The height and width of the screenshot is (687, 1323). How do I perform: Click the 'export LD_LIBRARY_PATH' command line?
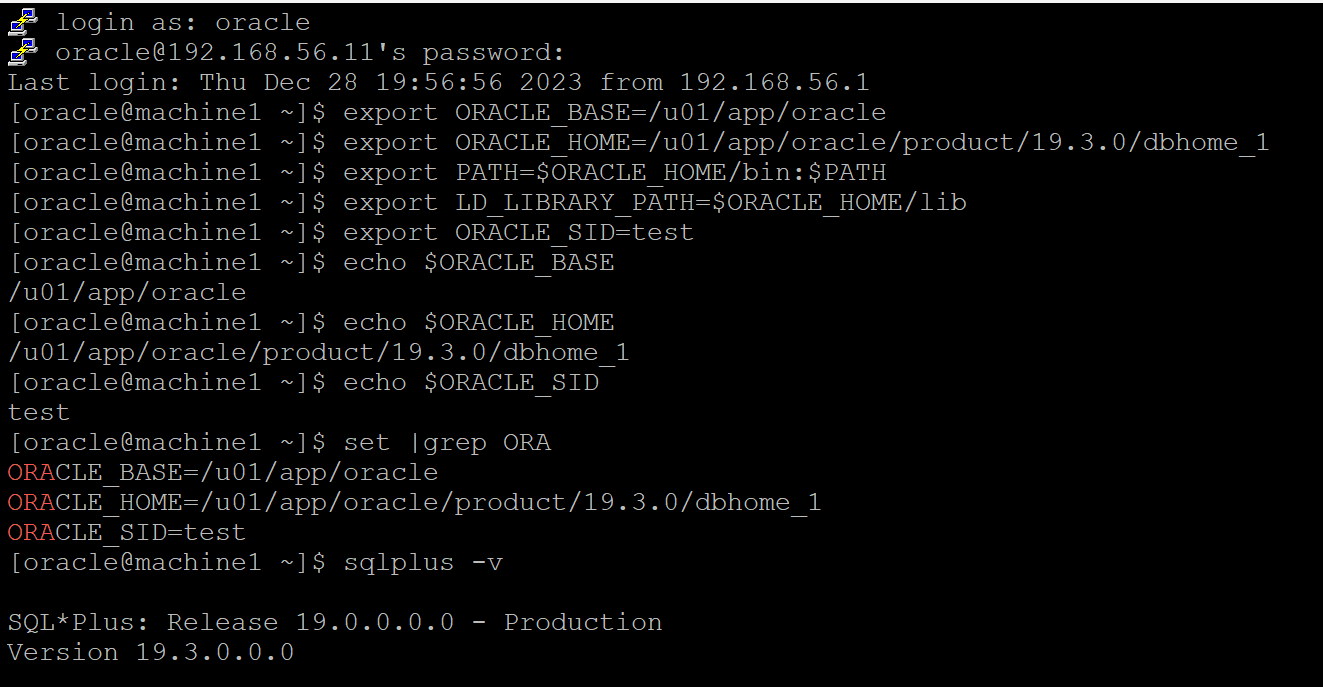click(x=487, y=202)
